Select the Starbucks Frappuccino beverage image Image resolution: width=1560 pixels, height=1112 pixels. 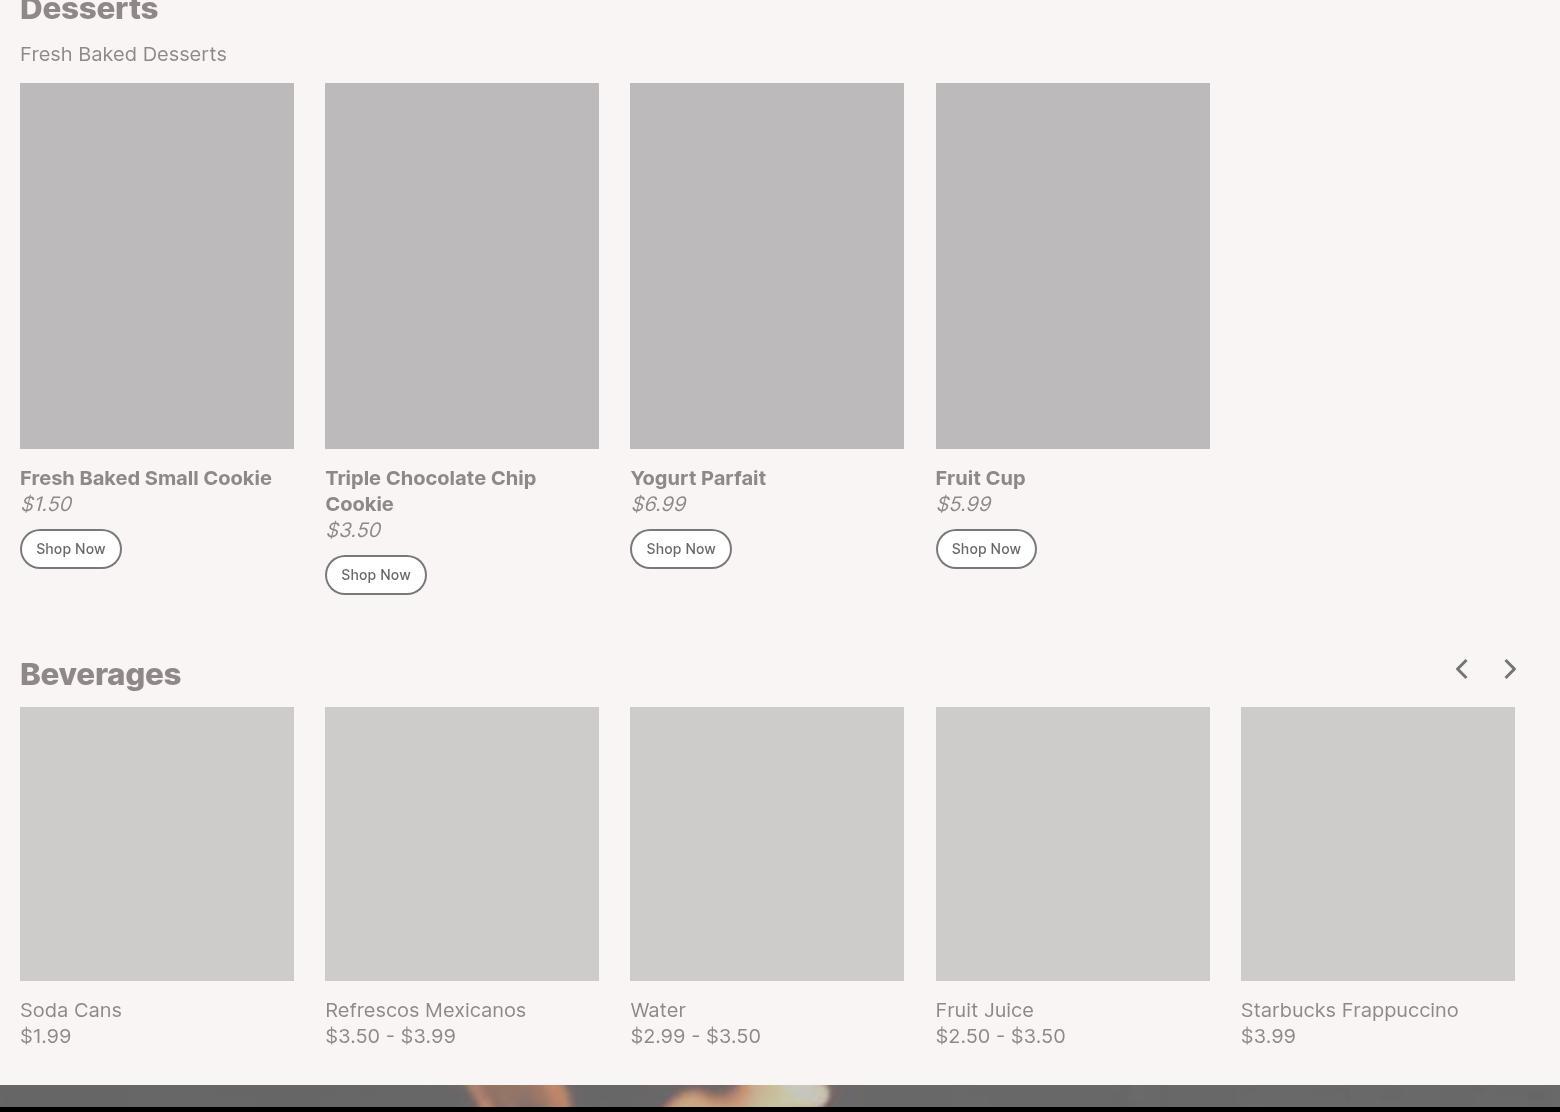[1377, 844]
